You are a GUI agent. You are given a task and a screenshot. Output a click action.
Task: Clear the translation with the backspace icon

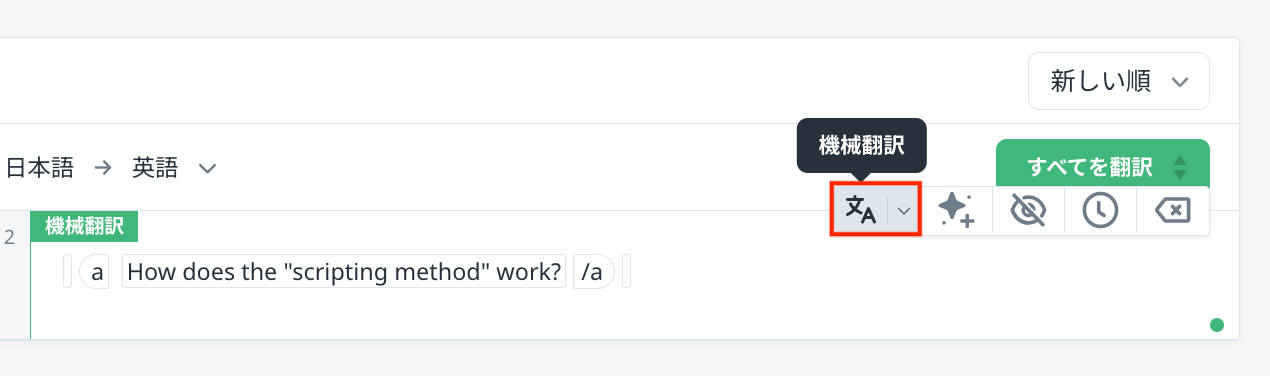coord(1173,210)
